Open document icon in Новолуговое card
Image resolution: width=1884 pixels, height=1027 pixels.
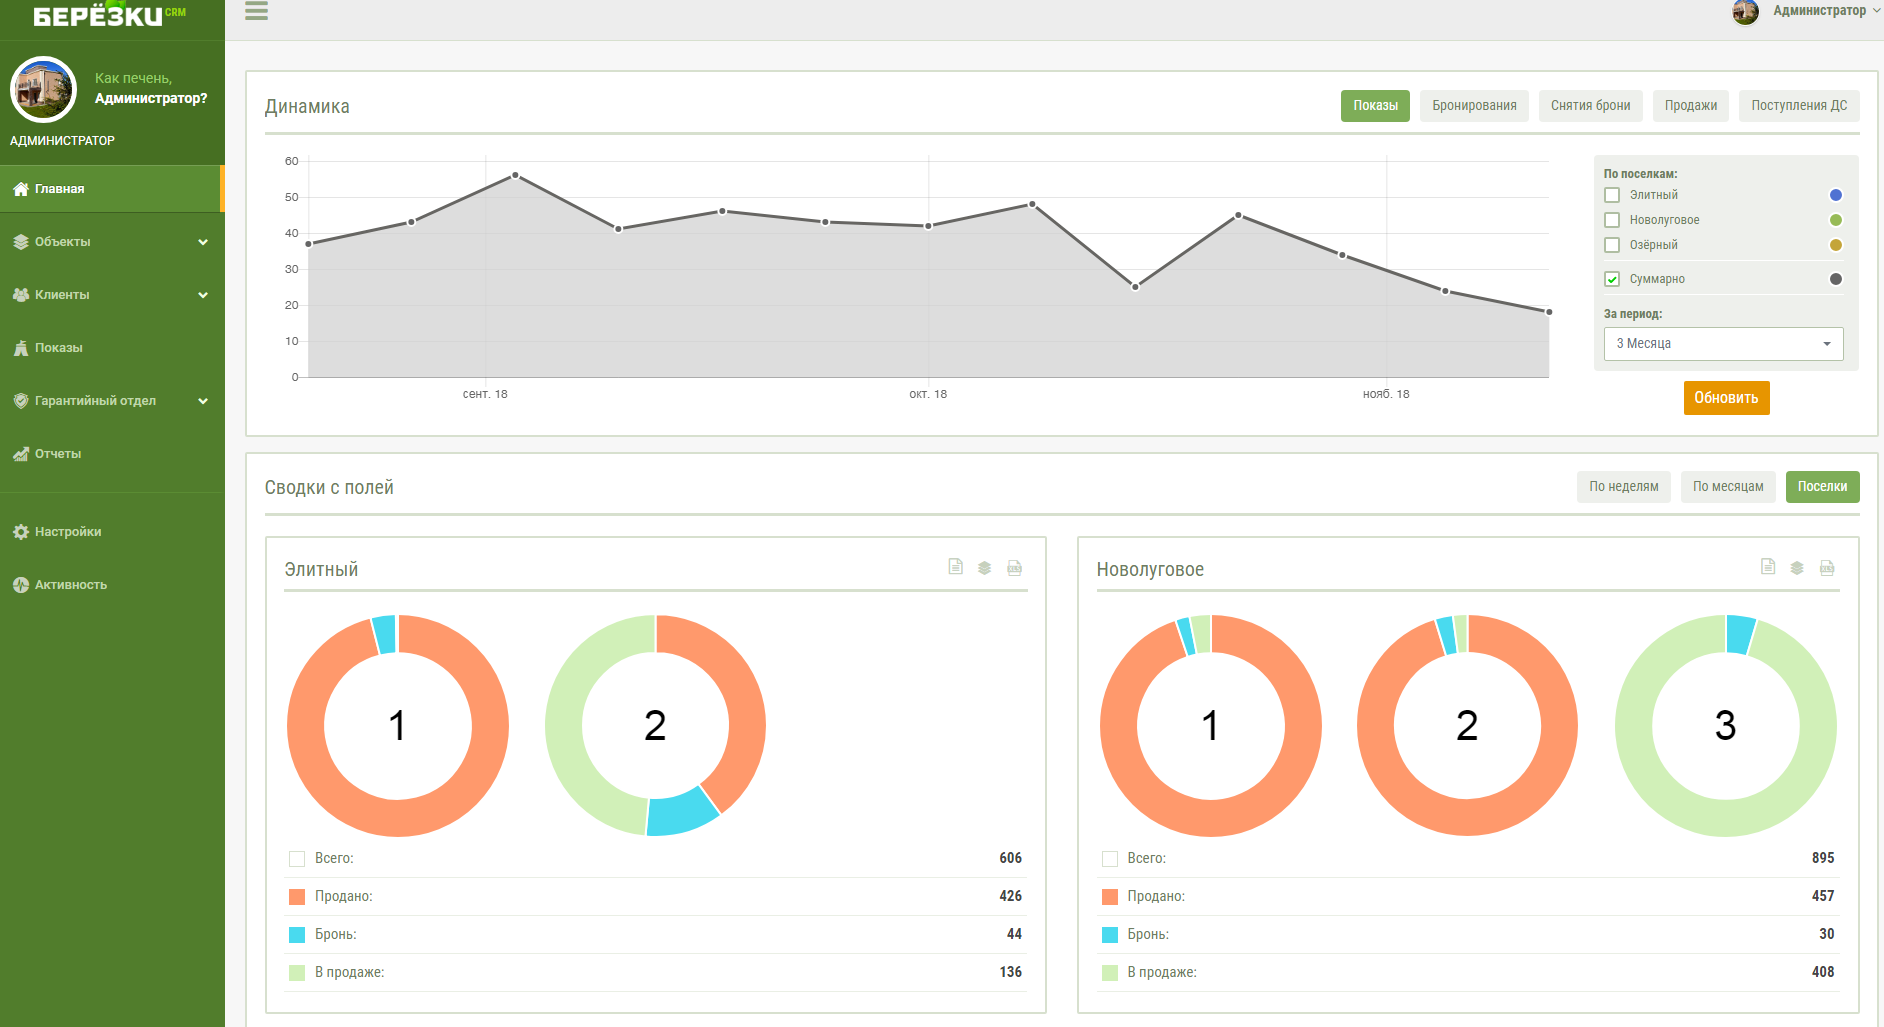click(1768, 567)
